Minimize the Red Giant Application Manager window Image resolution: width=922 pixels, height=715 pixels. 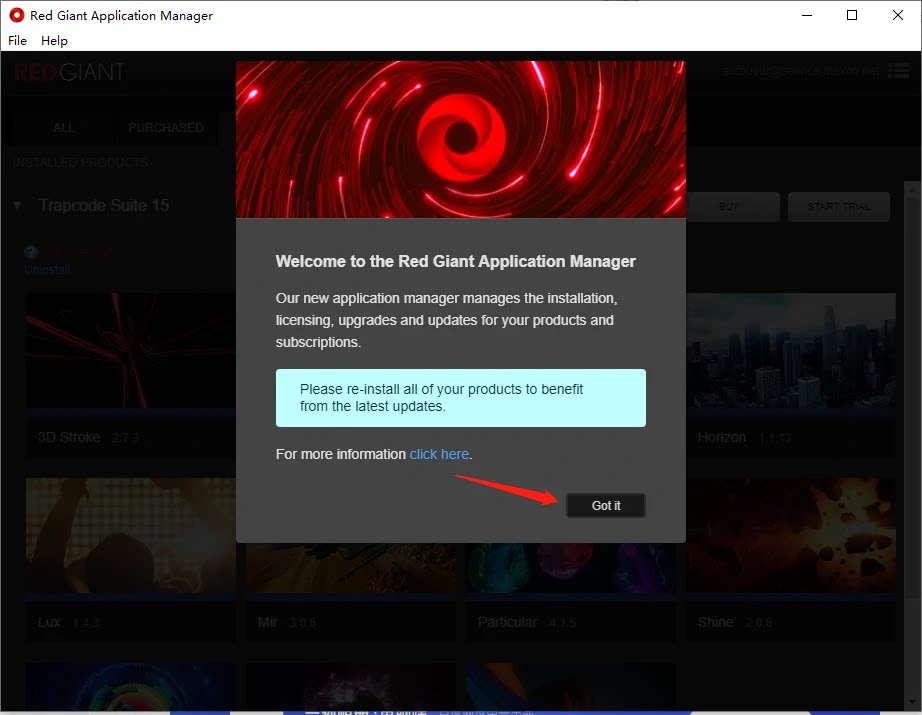(807, 15)
